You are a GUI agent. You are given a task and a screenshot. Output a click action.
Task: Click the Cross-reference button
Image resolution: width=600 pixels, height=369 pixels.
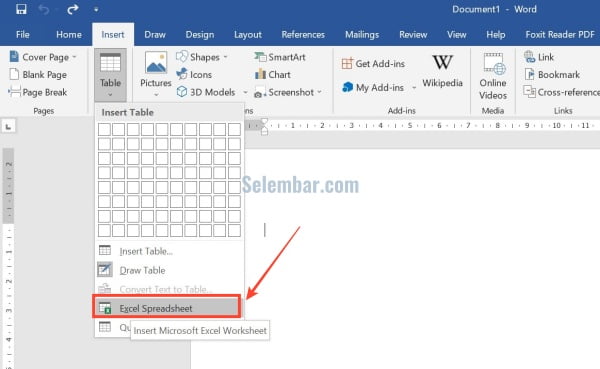[x=561, y=92]
